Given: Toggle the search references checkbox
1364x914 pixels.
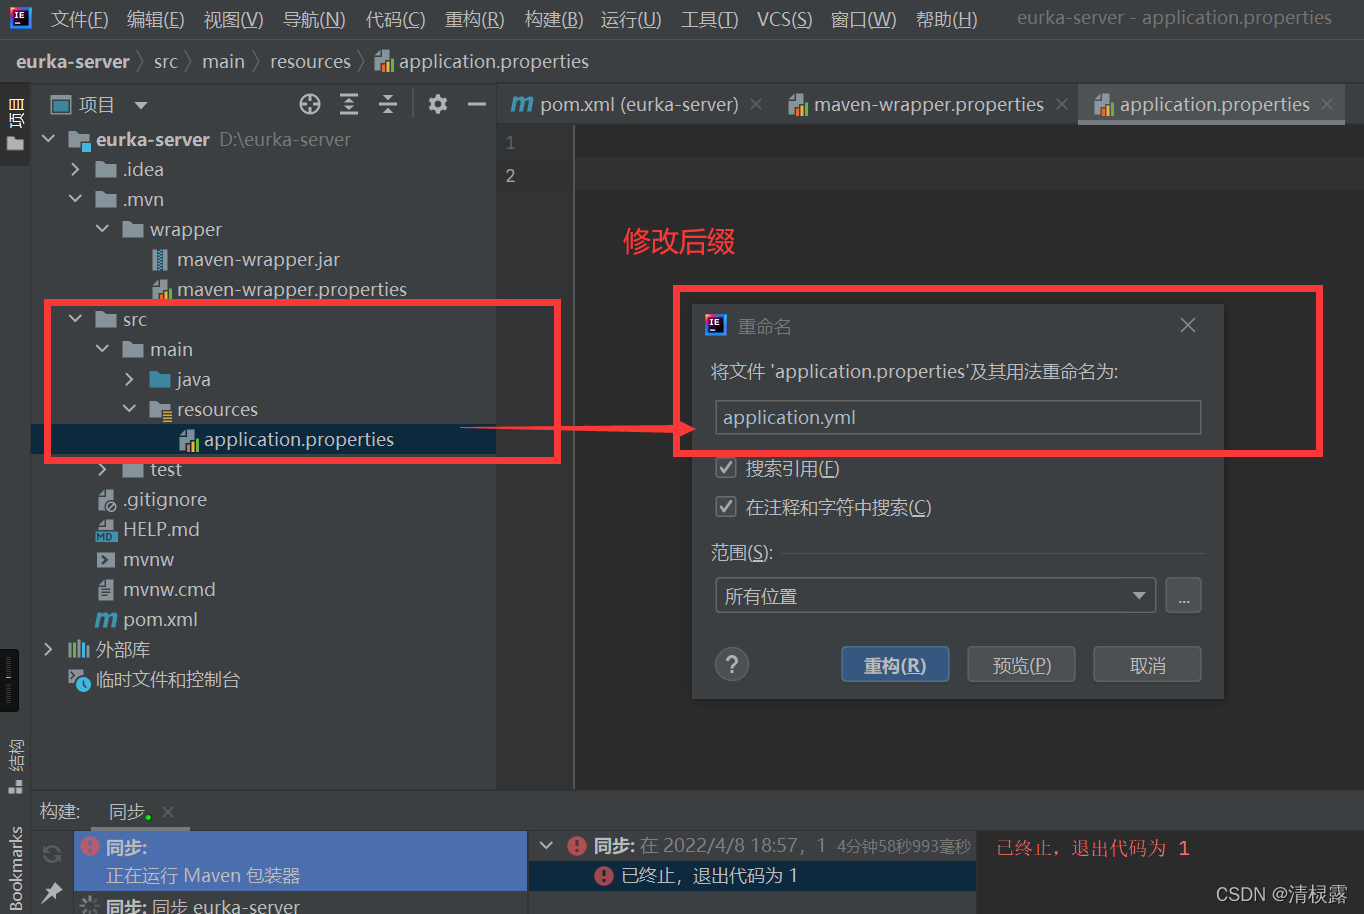Looking at the screenshot, I should point(727,468).
